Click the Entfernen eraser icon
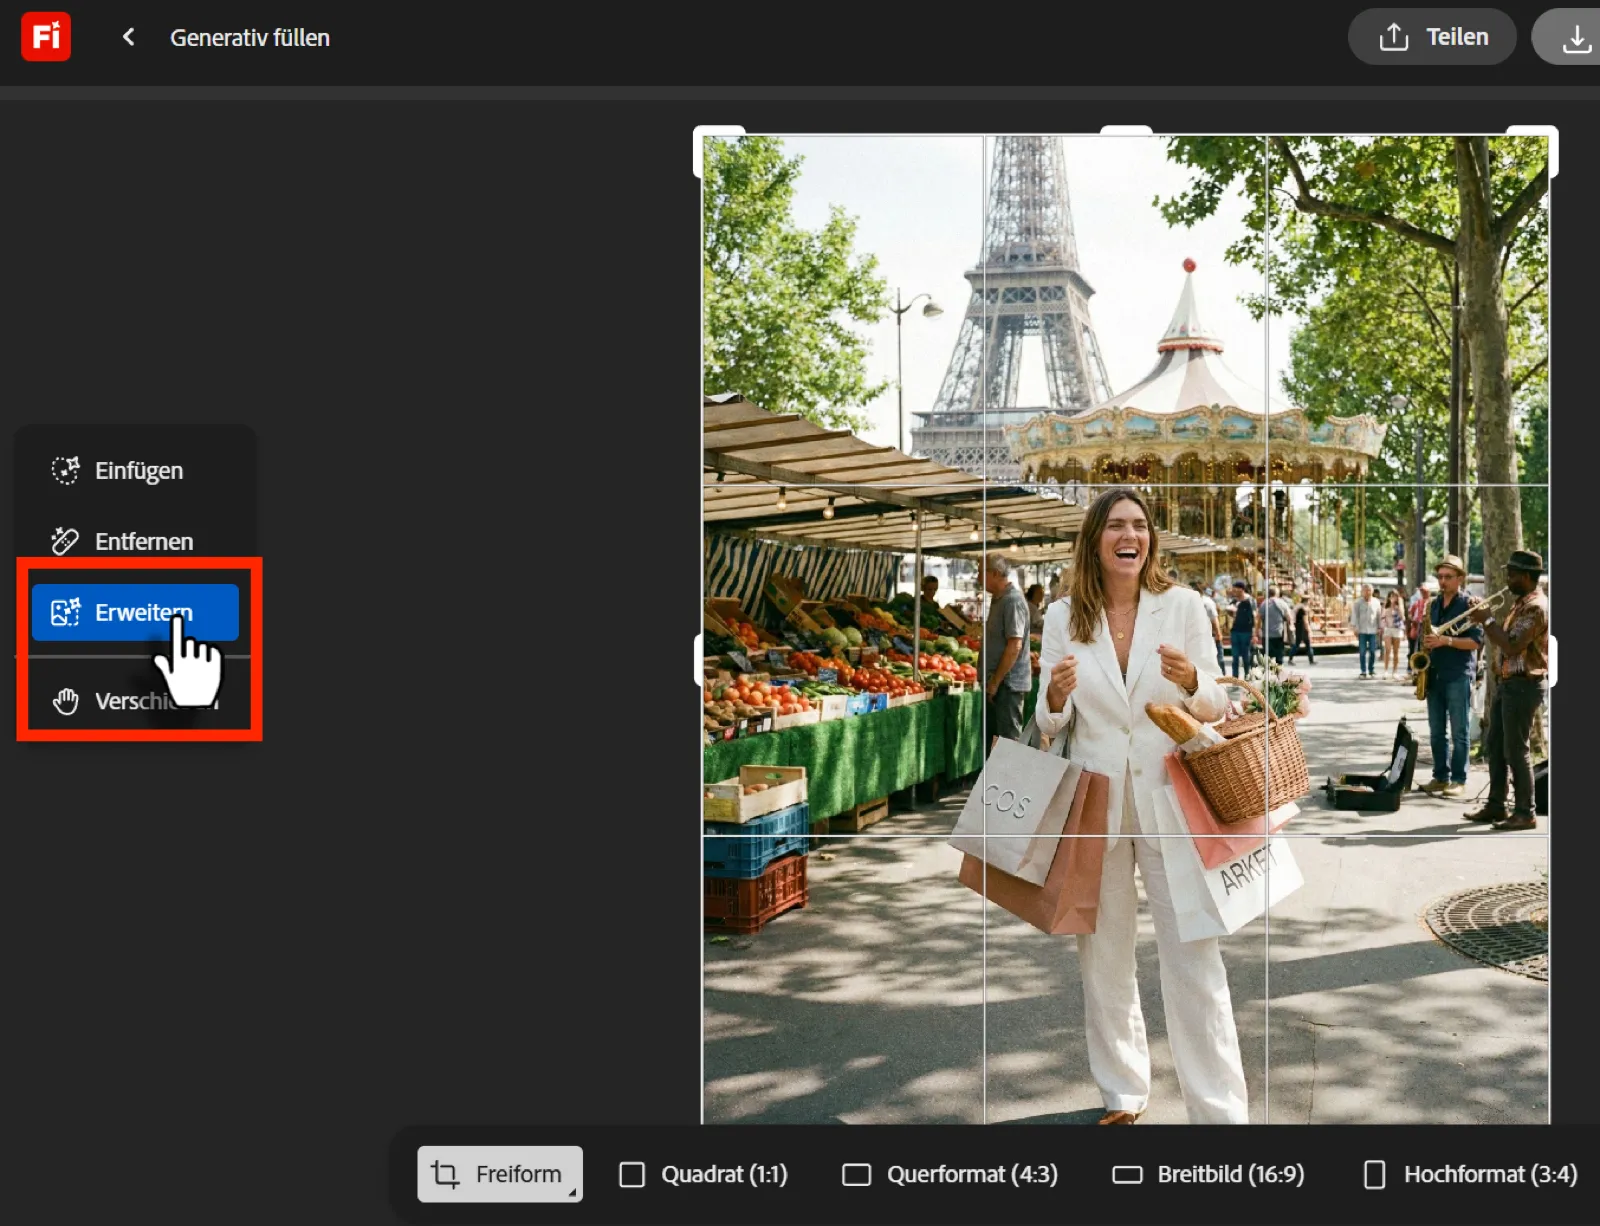 pyautogui.click(x=65, y=541)
